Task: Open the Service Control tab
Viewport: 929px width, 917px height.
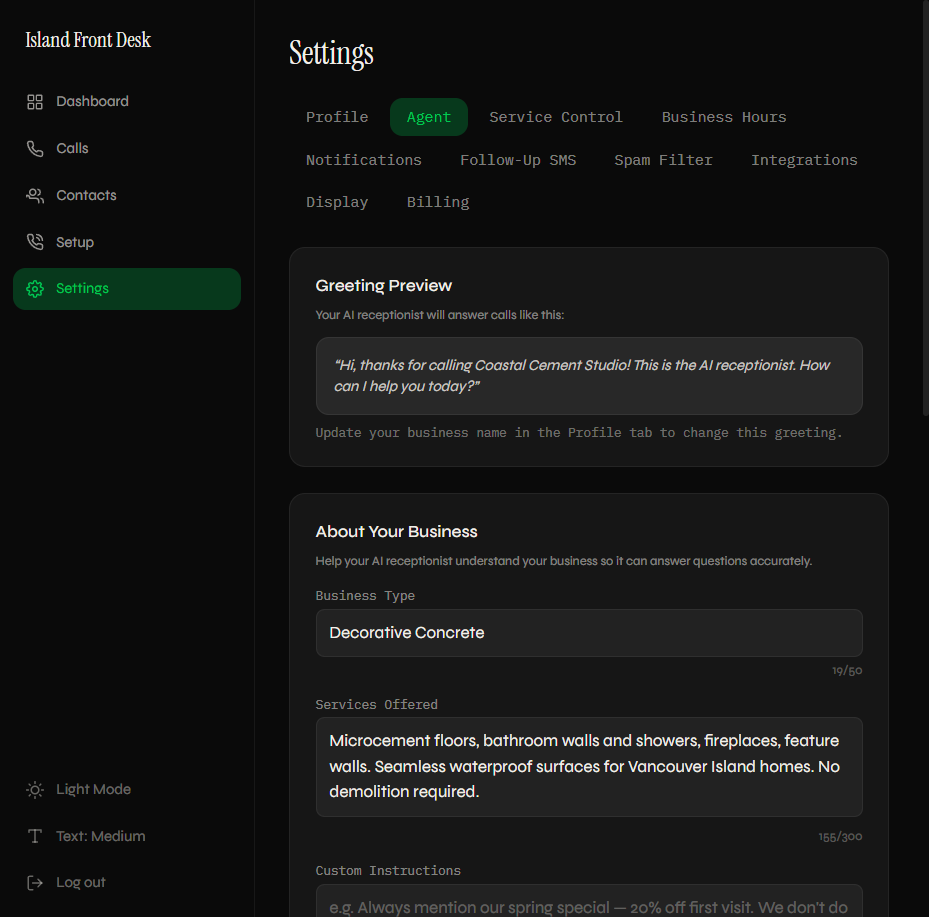Action: coord(556,117)
